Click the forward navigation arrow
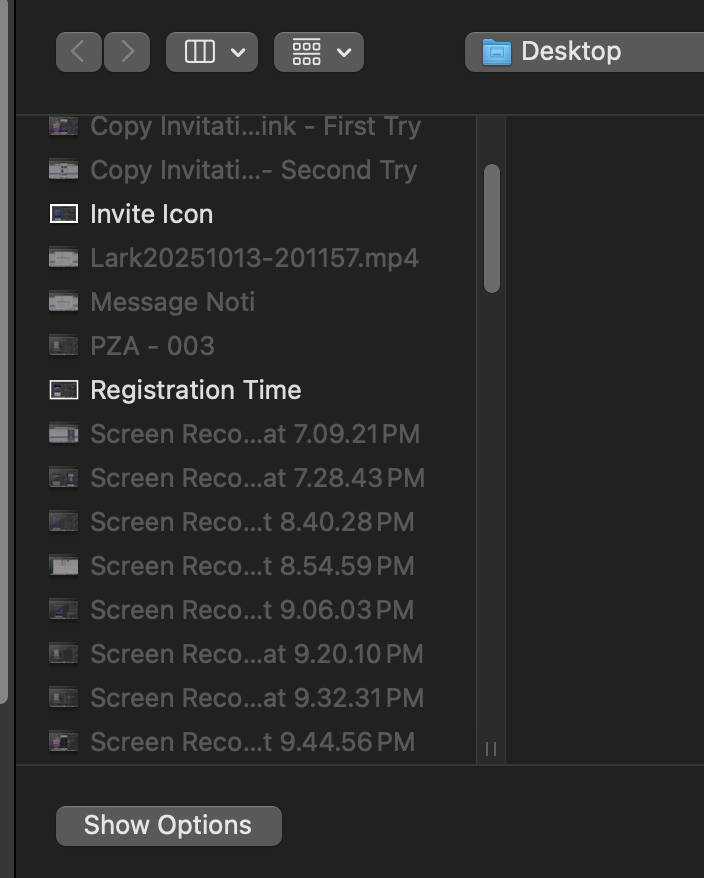 click(126, 52)
